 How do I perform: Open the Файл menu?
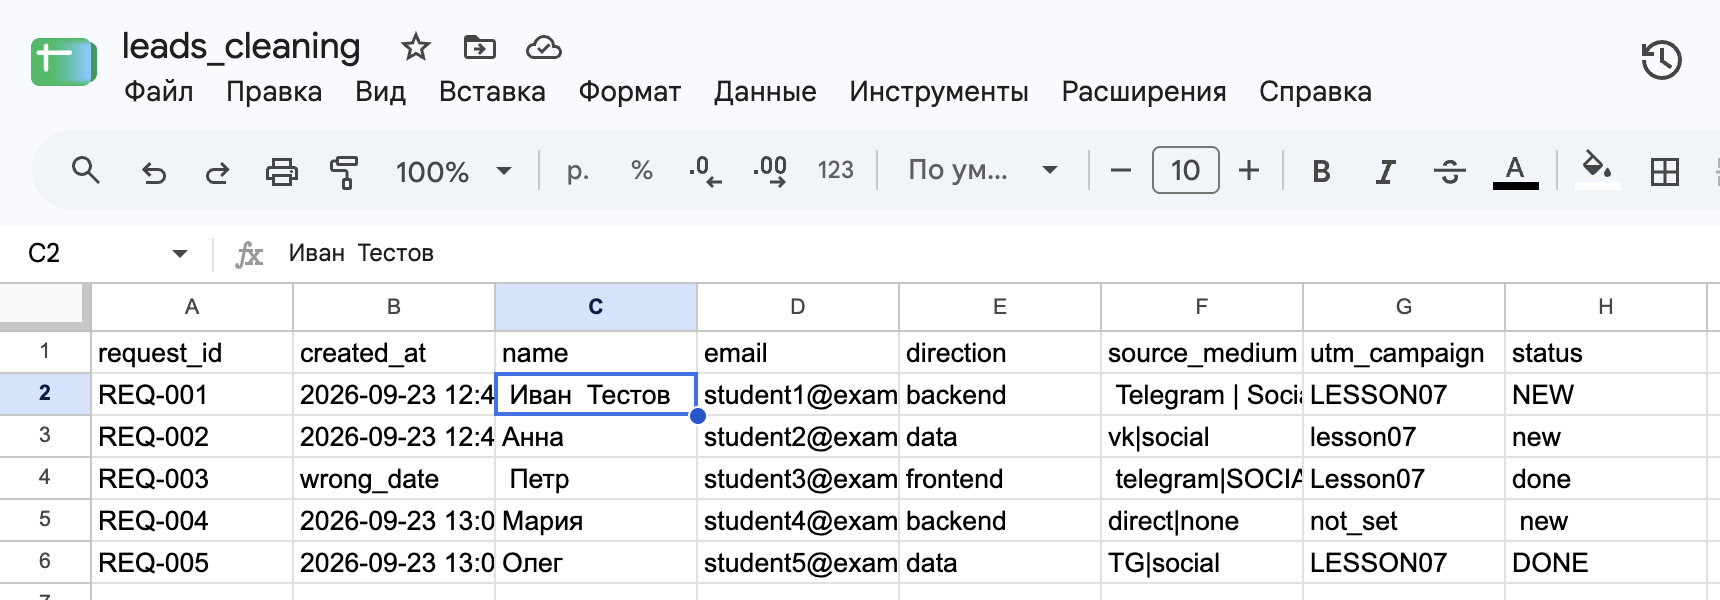click(x=158, y=92)
